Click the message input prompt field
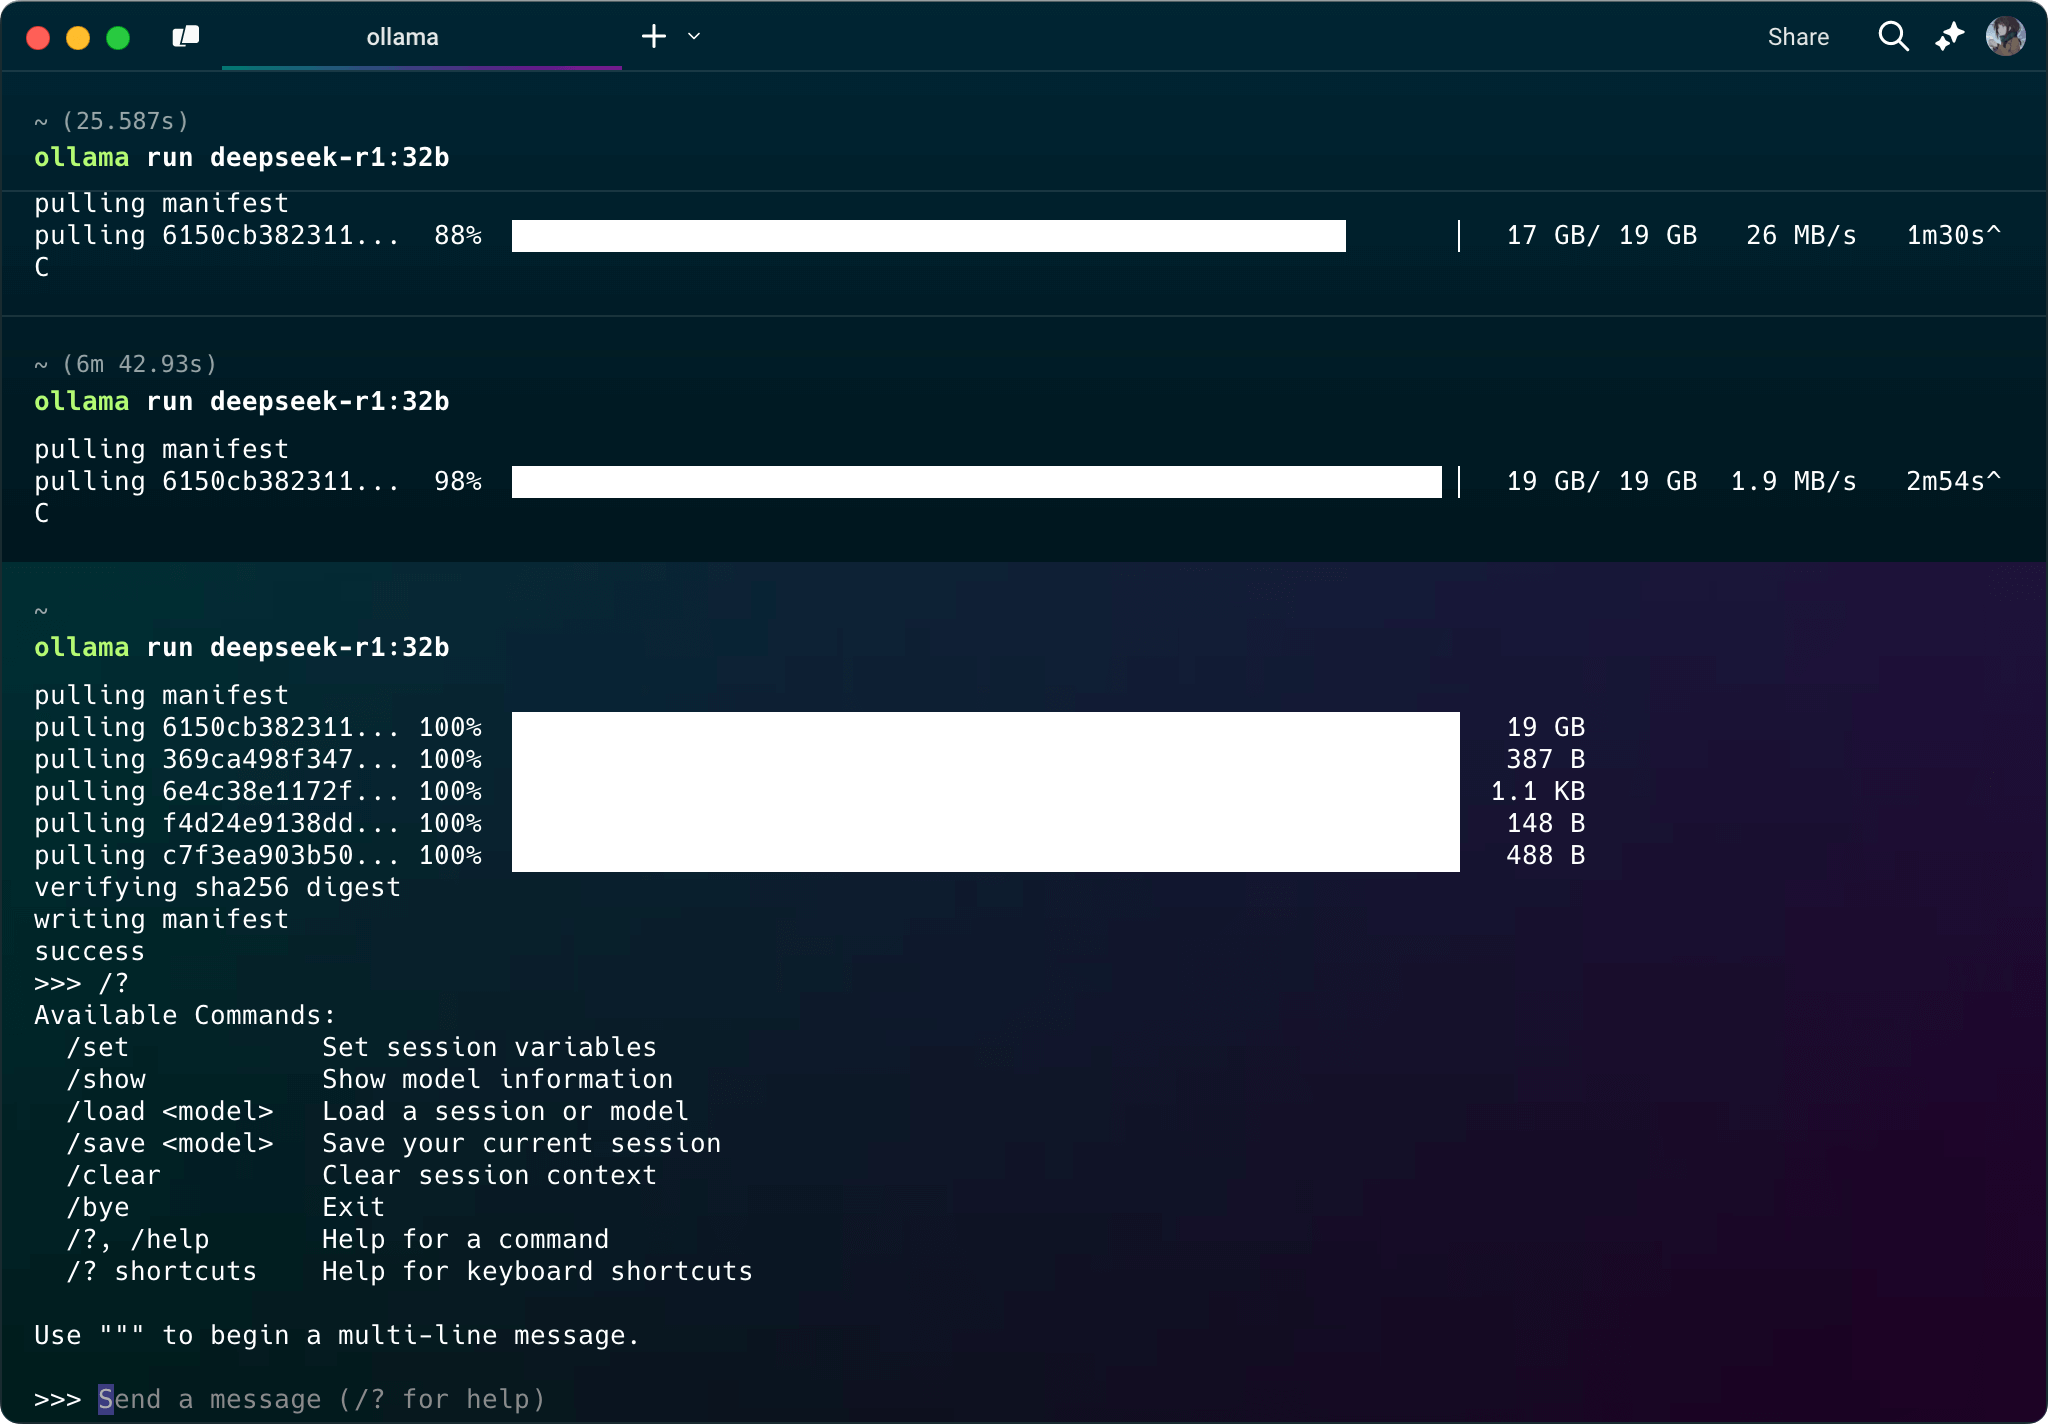The height and width of the screenshot is (1424, 2048). pyautogui.click(x=322, y=1399)
